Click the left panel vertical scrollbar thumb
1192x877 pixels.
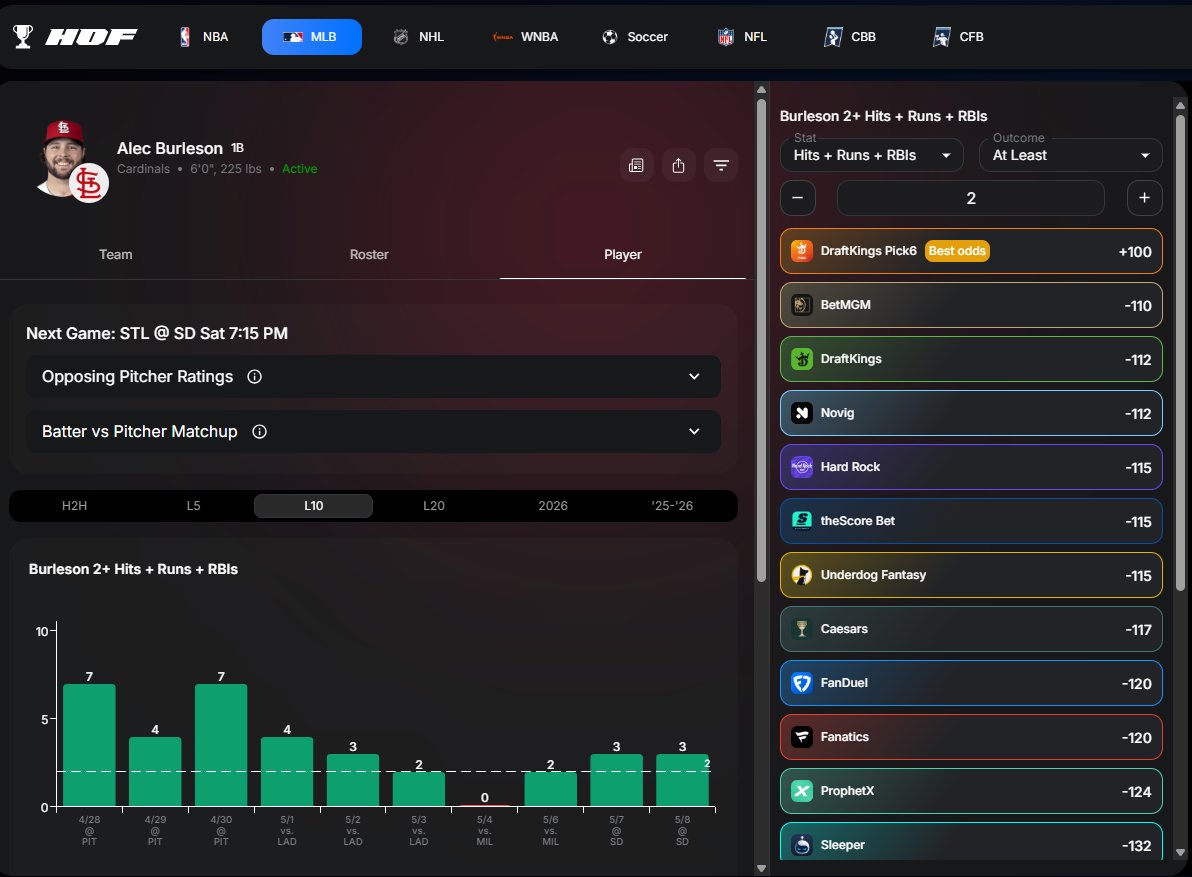tap(761, 340)
